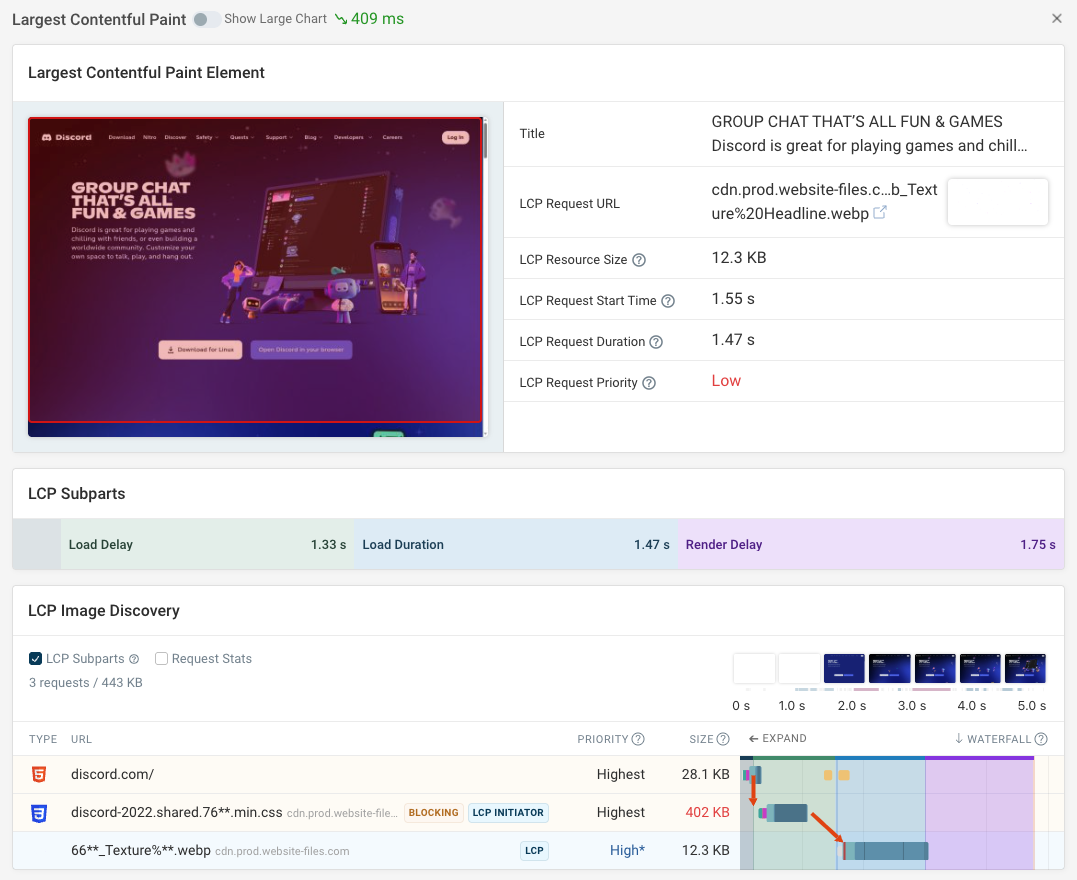Click the first blank filmstrip frame

[754, 668]
